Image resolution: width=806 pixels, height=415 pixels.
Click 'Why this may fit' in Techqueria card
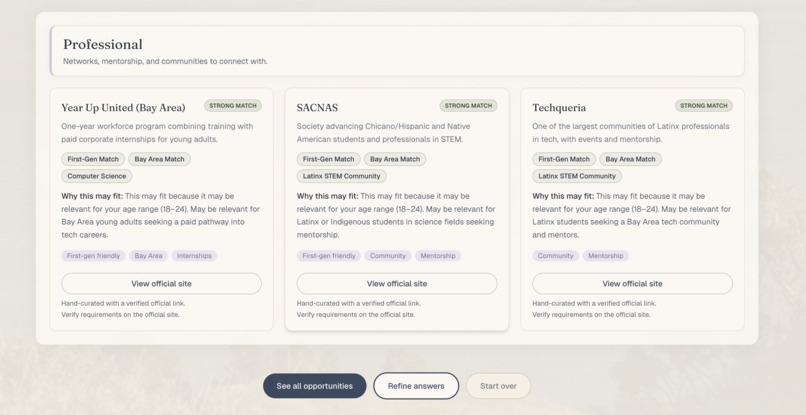[563, 196]
